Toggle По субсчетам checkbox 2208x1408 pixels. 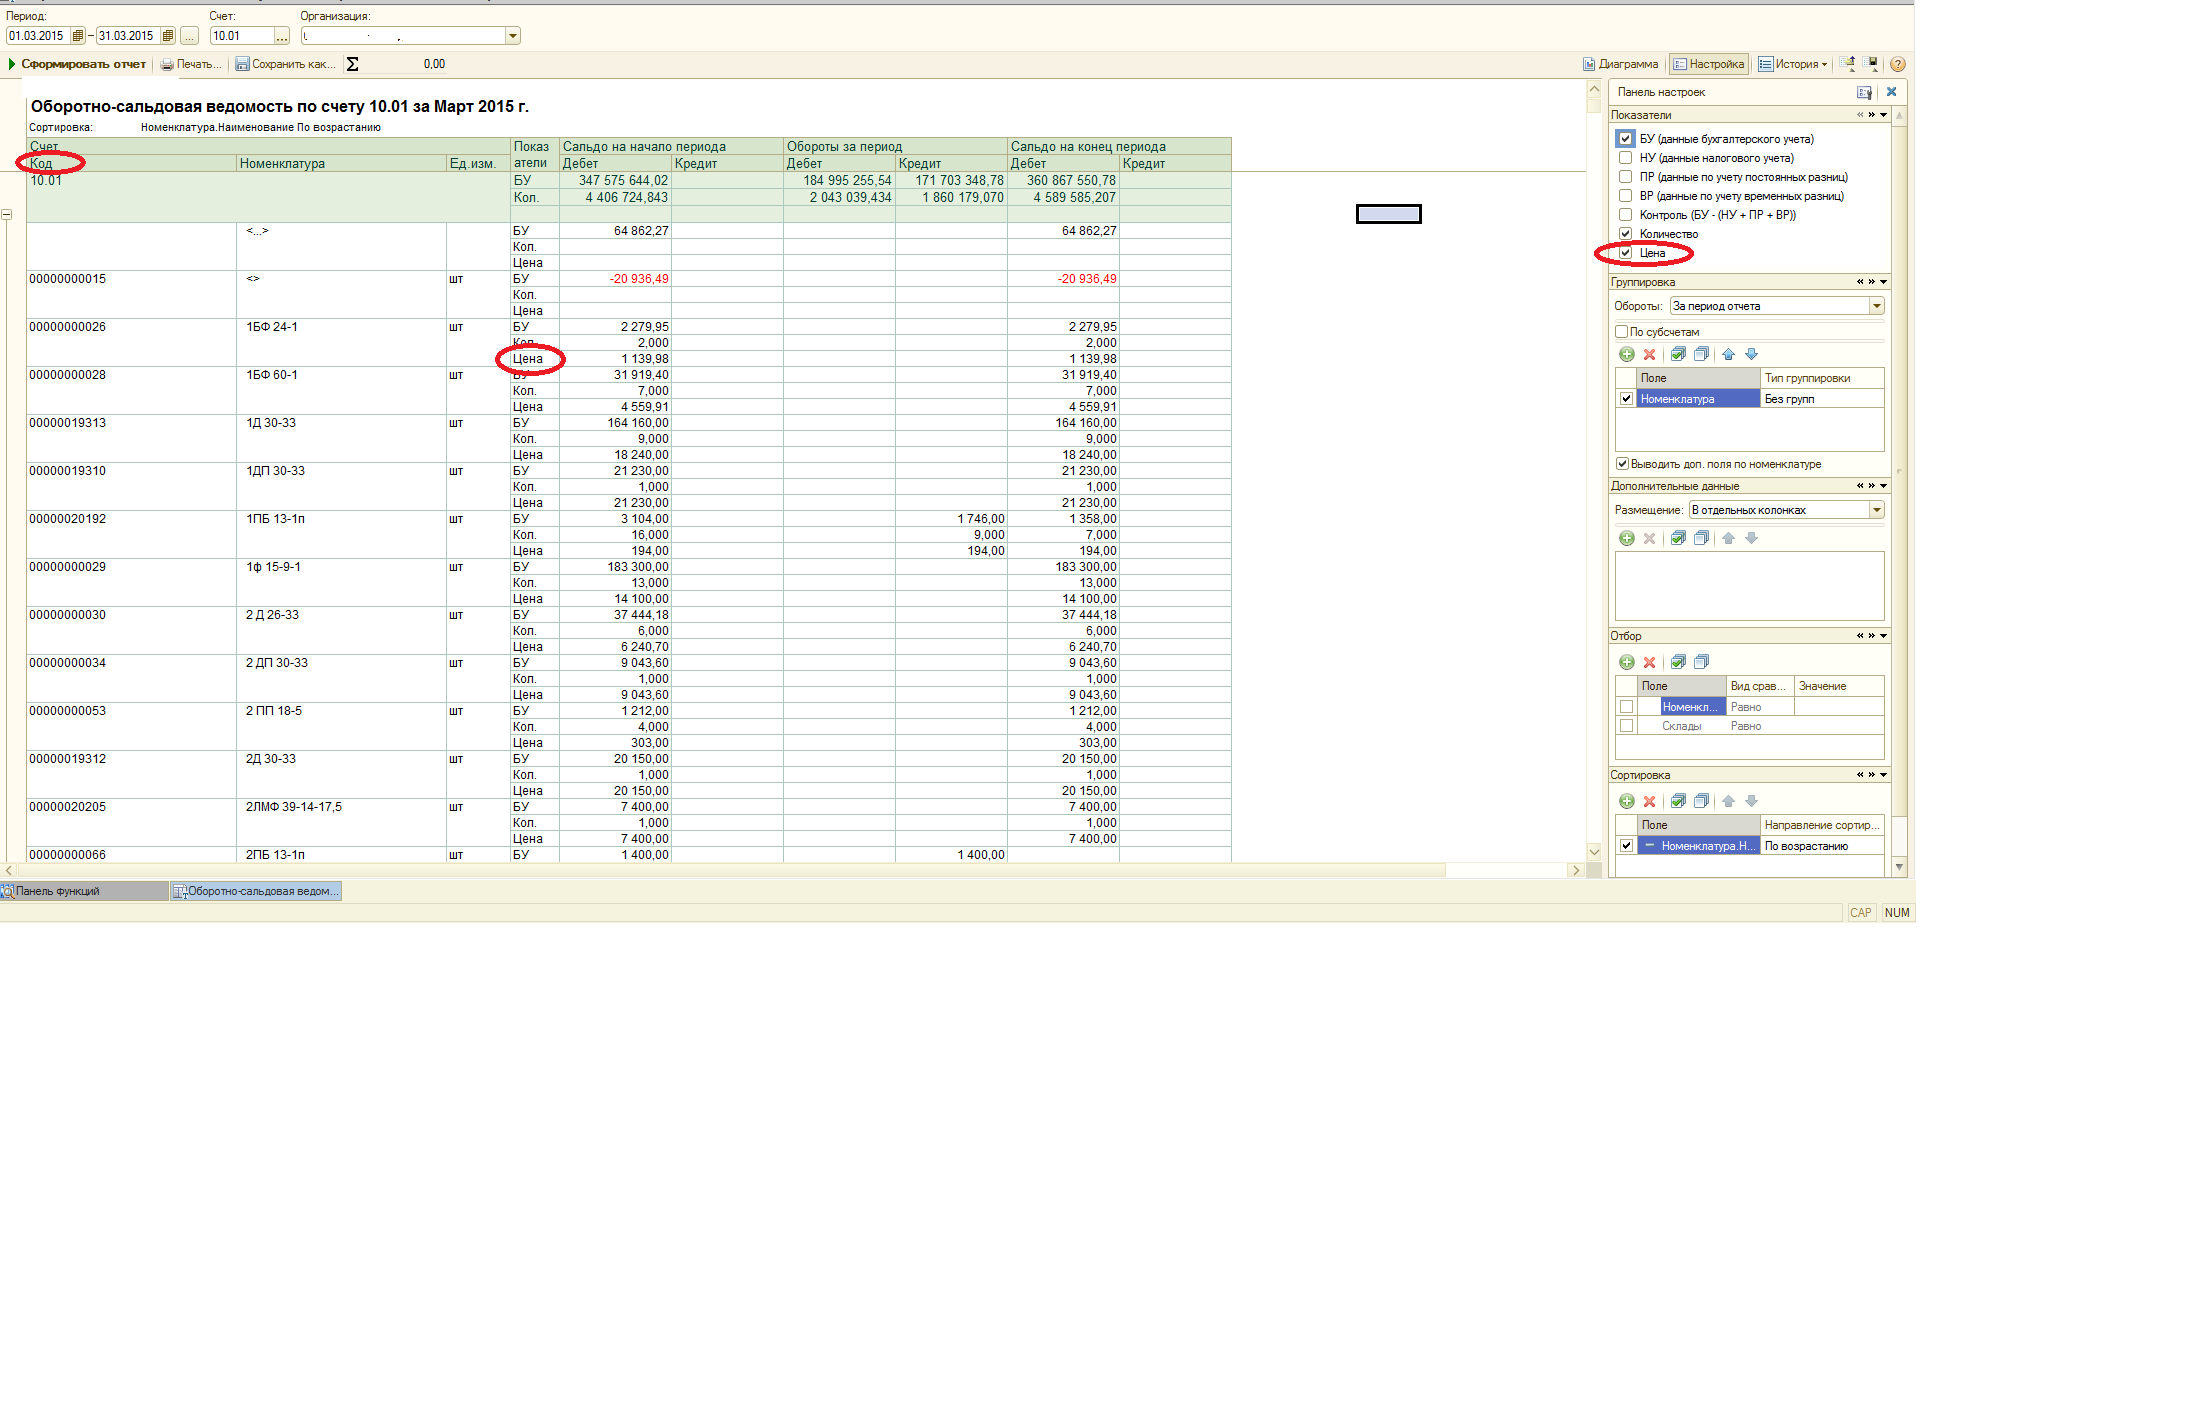click(1621, 332)
